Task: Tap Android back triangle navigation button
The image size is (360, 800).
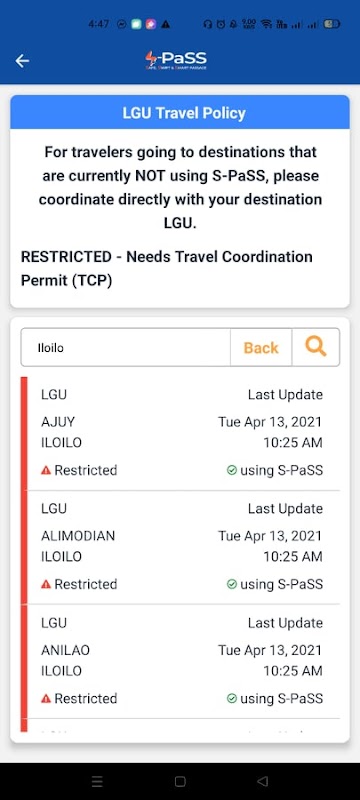Action: [x=263, y=781]
